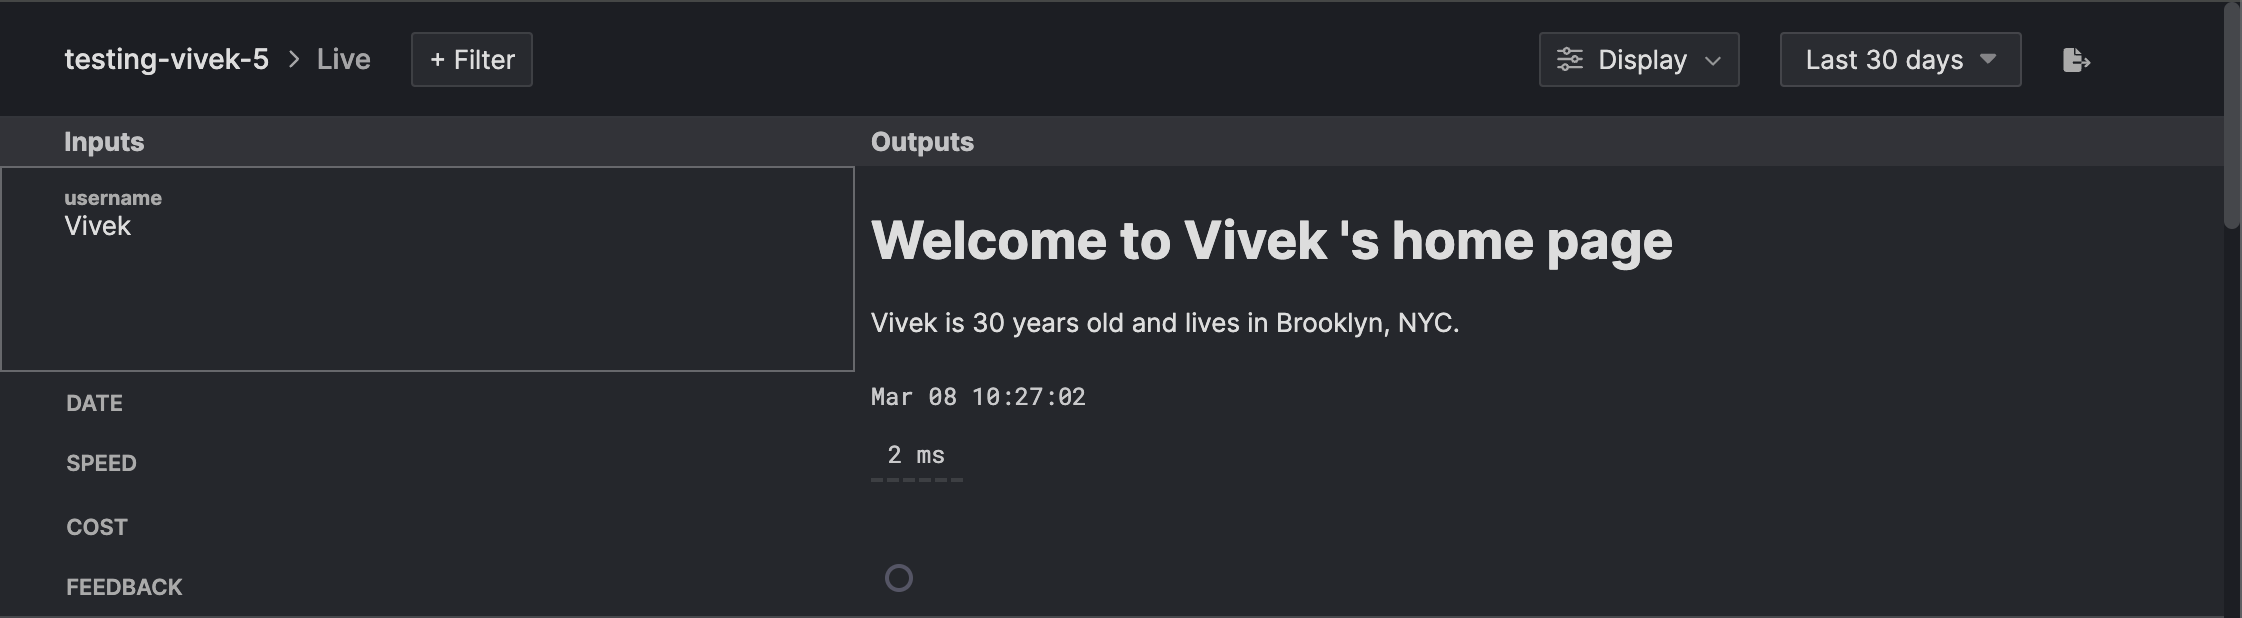Click the DATE row label
This screenshot has width=2242, height=618.
[x=94, y=403]
